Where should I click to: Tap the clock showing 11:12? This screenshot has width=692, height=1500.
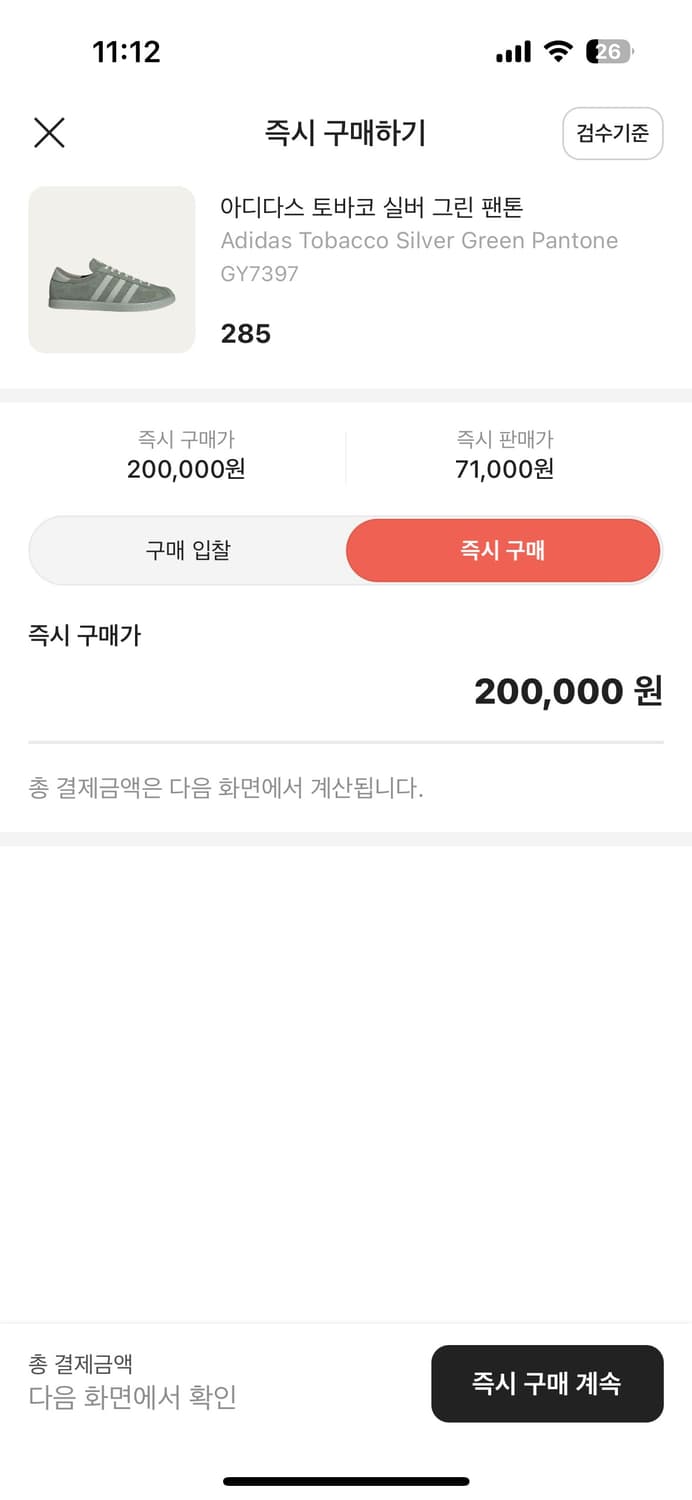125,51
